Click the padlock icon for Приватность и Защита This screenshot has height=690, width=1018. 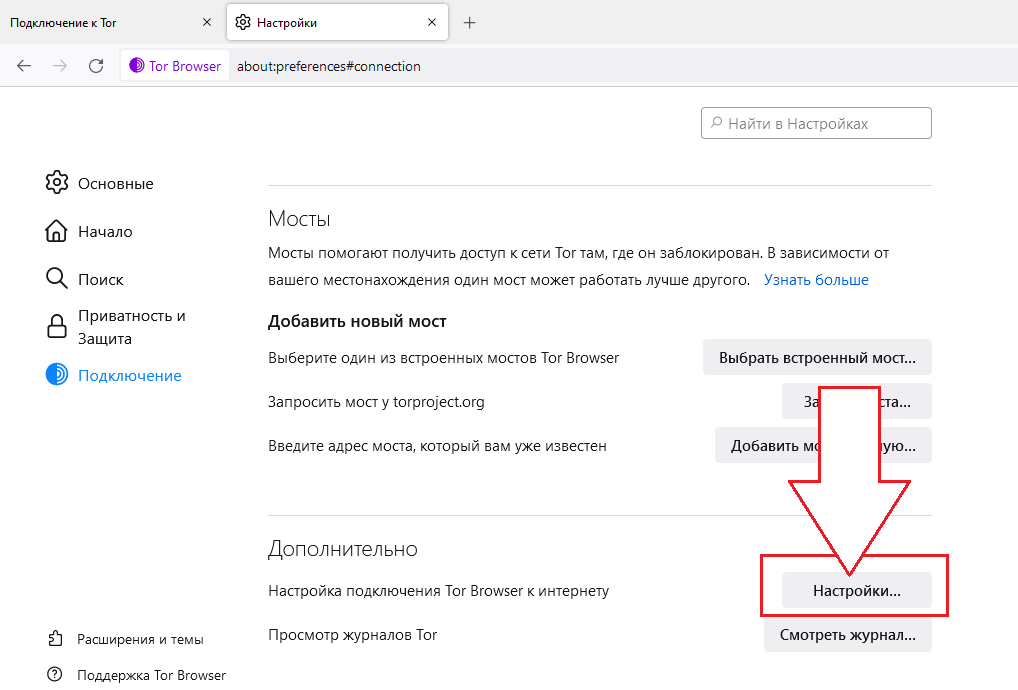pos(56,326)
